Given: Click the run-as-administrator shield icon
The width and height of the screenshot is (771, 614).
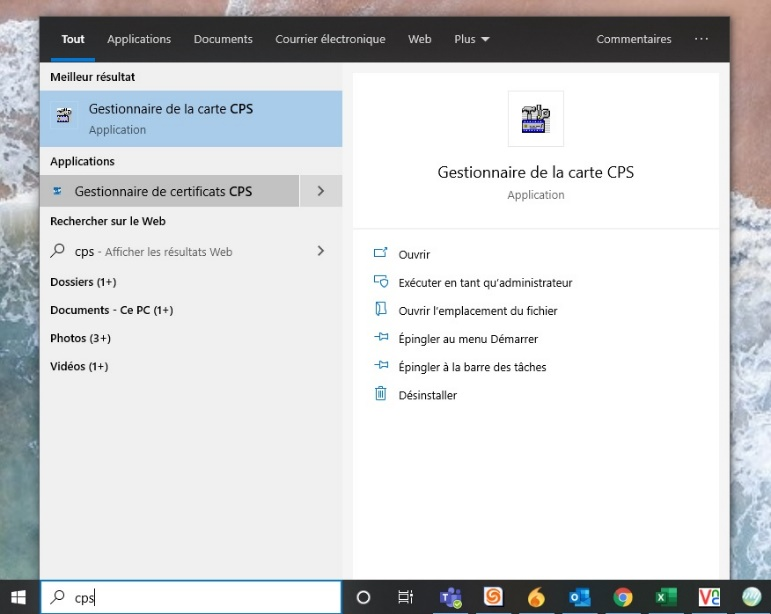Looking at the screenshot, I should point(381,281).
